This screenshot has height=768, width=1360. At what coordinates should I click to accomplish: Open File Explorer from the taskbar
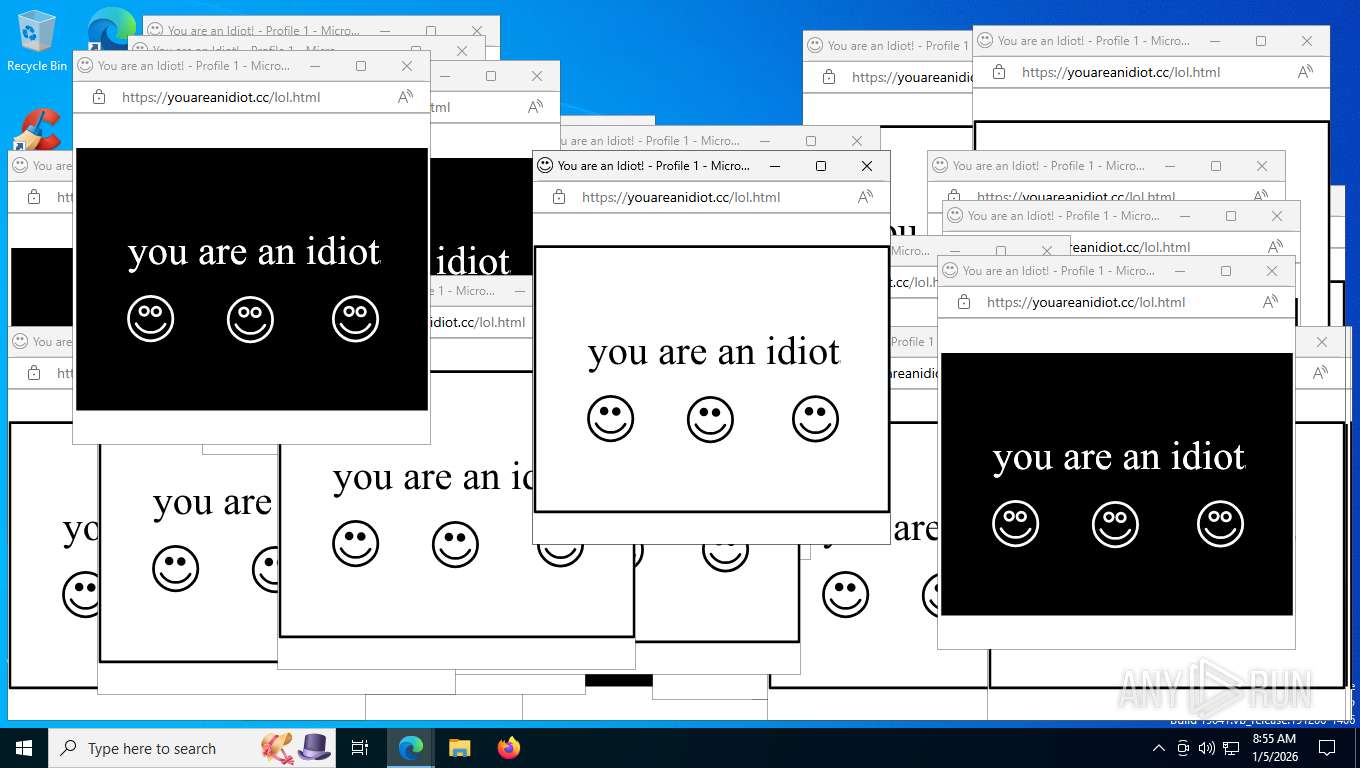pos(459,748)
